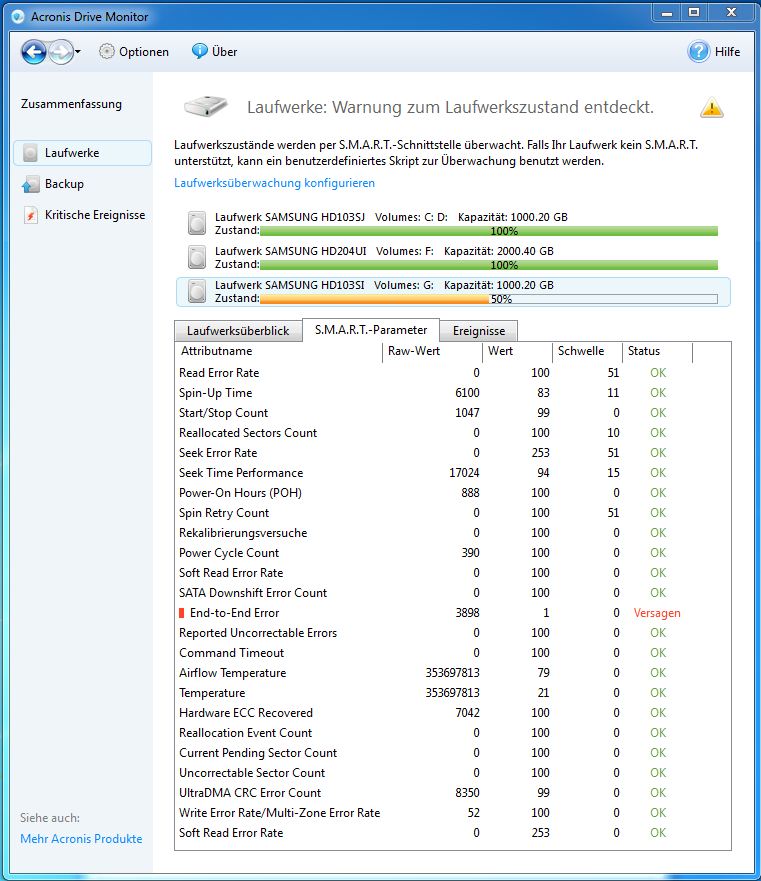The width and height of the screenshot is (761, 881).
Task: Click the Laufwerke sidebar drive icon
Action: (30, 153)
